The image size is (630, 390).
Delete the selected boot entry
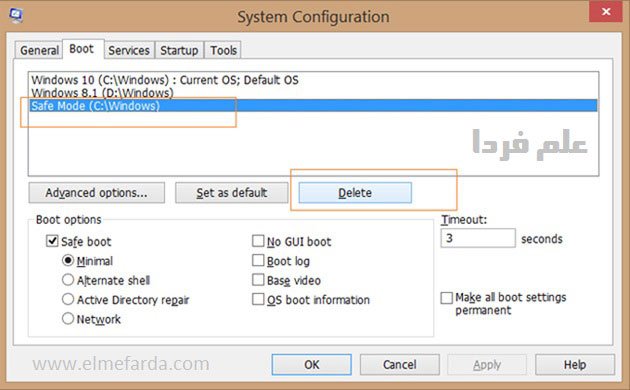tap(355, 193)
